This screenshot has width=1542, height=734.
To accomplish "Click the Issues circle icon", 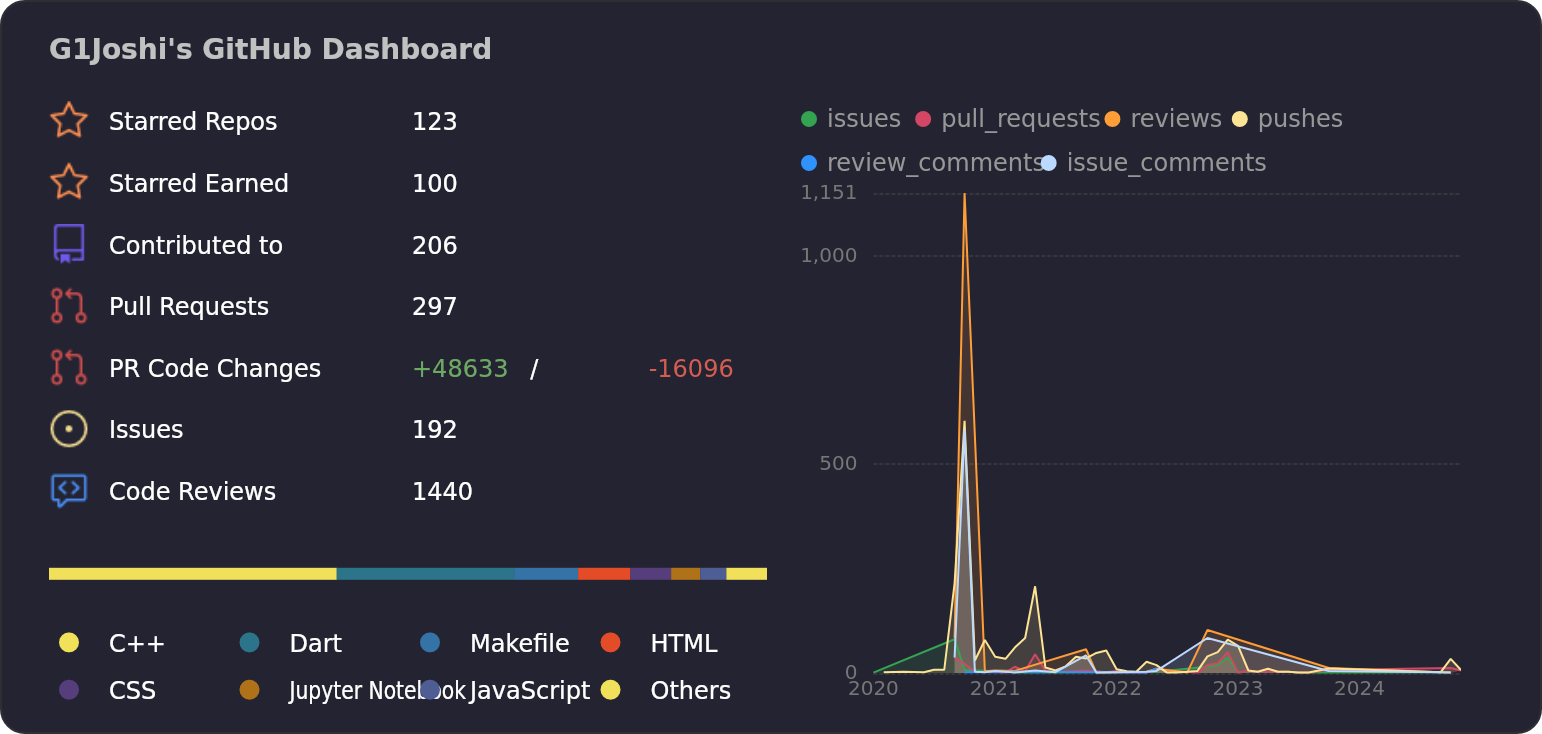I will click(x=69, y=429).
